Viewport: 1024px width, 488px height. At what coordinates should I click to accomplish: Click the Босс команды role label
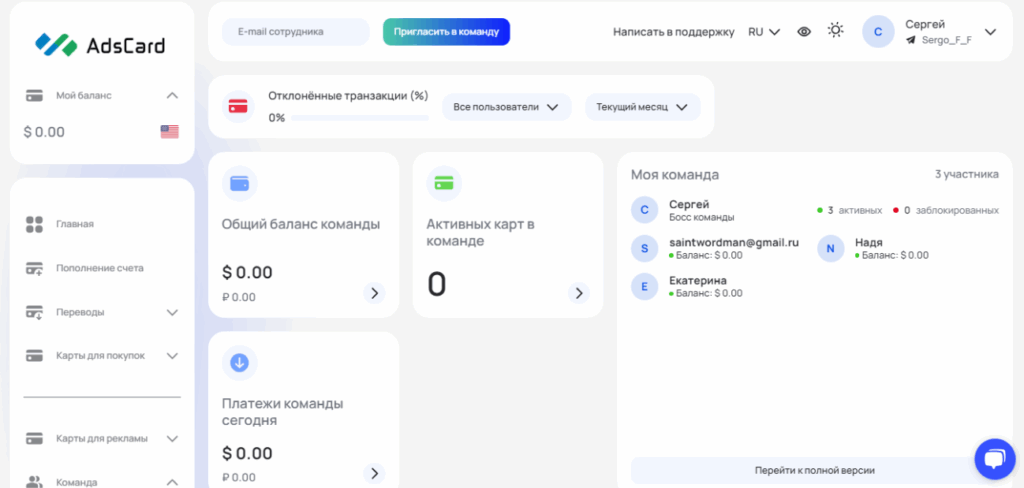pyautogui.click(x=701, y=217)
